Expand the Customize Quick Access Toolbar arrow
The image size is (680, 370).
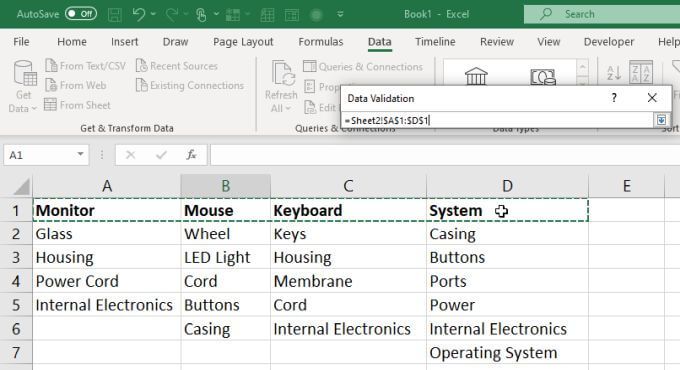pos(340,14)
